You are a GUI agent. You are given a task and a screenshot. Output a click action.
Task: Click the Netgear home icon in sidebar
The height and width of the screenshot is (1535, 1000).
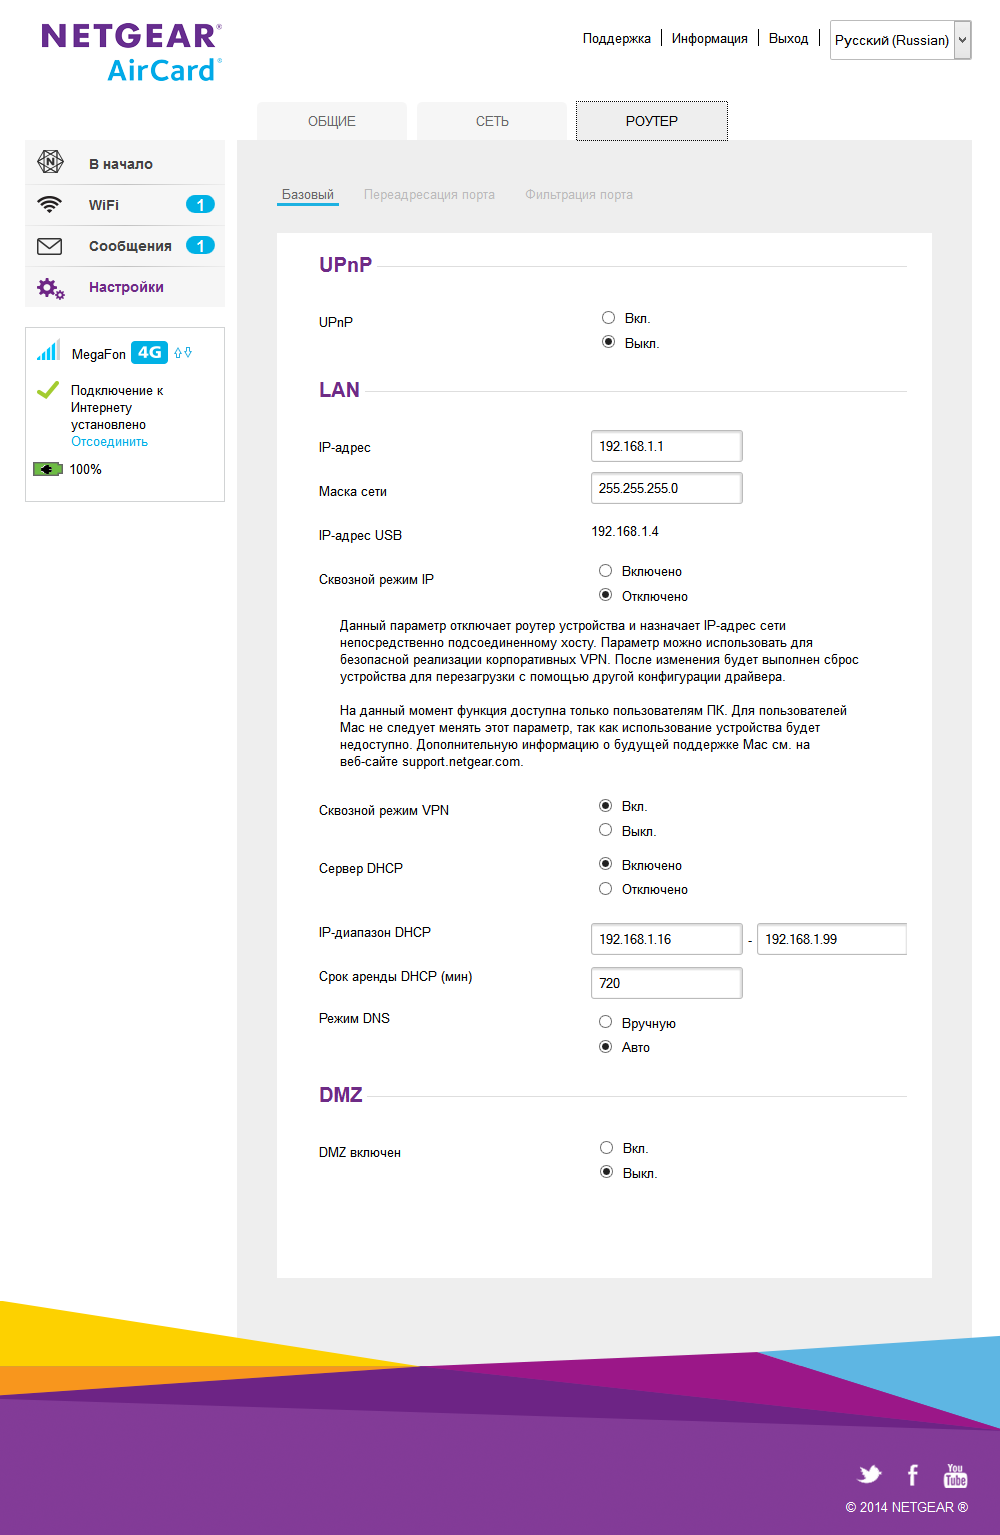[x=50, y=162]
